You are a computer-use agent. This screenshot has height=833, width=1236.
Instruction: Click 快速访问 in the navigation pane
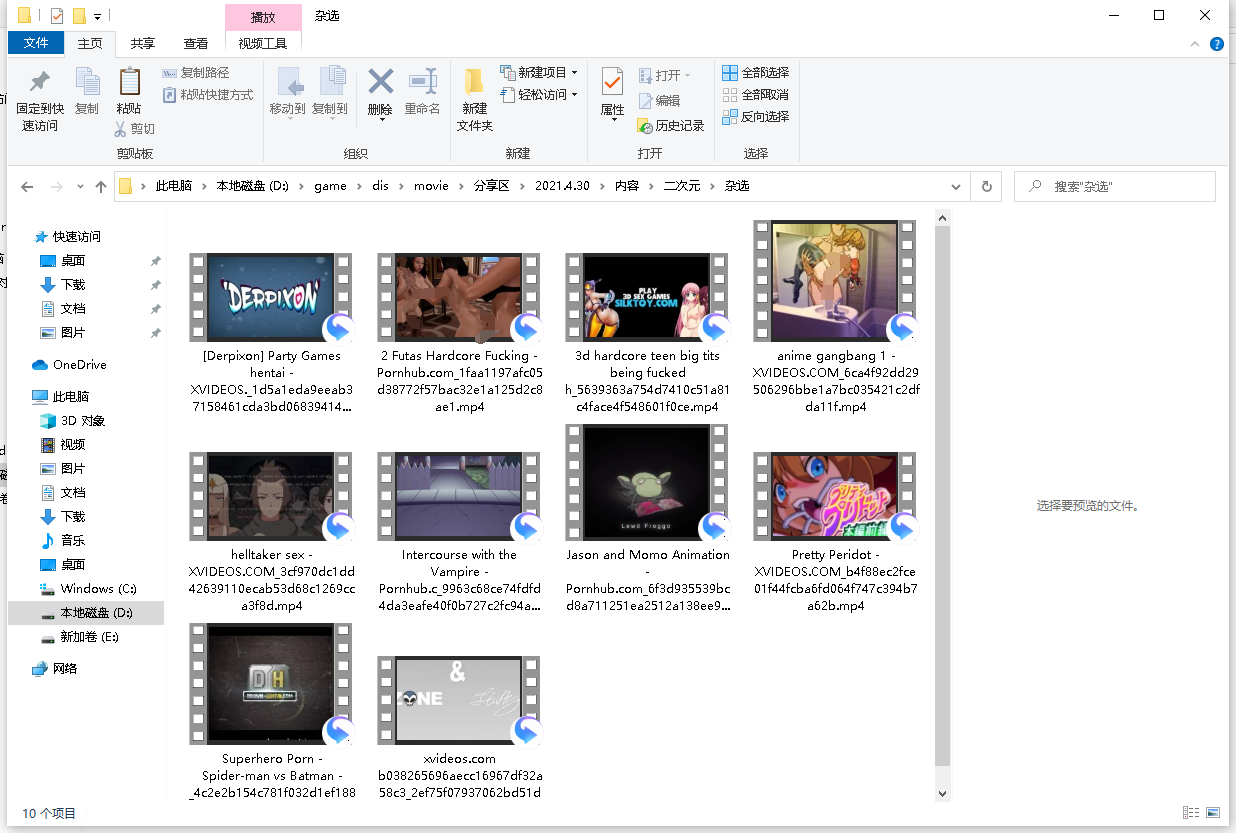[x=67, y=237]
